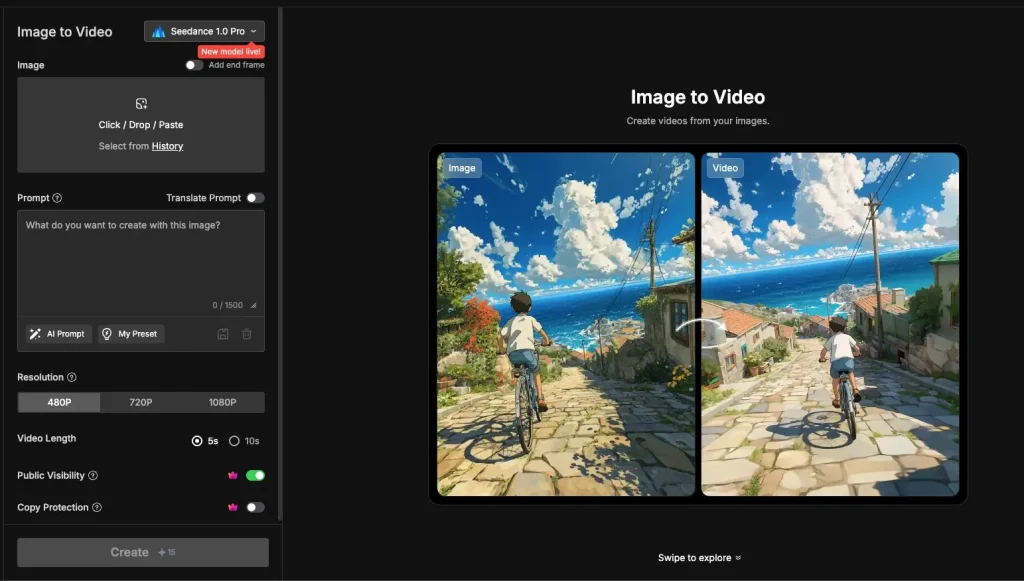This screenshot has height=581, width=1024.
Task: Save the prompt with the disk icon
Action: (223, 333)
